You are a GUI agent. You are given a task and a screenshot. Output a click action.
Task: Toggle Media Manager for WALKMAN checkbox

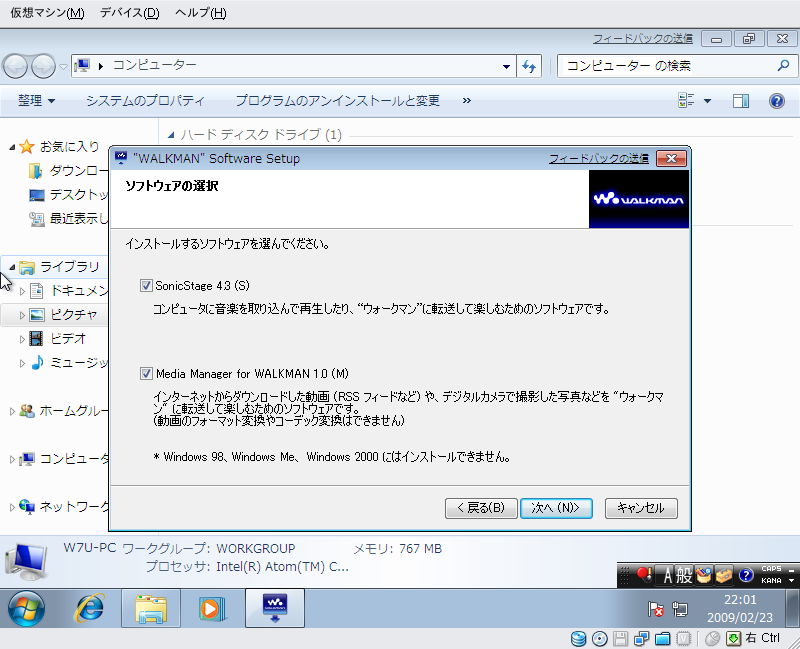(146, 374)
